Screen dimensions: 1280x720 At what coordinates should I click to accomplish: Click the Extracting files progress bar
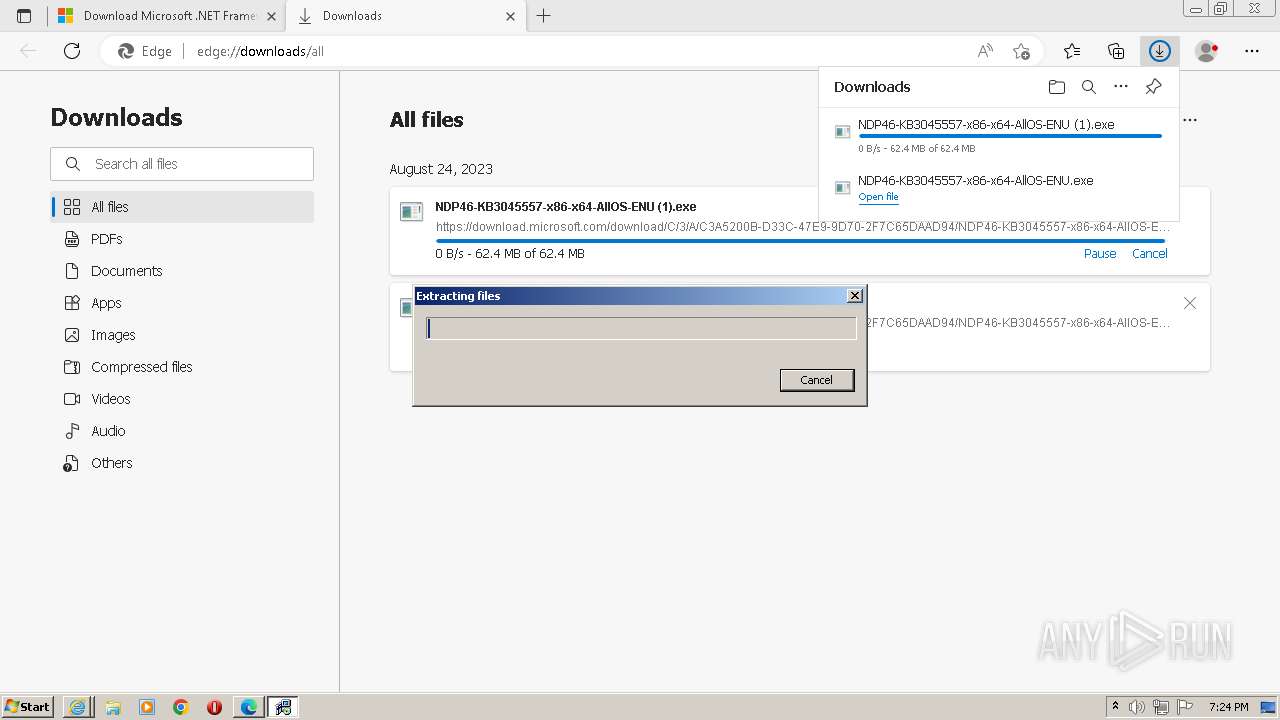(x=641, y=328)
